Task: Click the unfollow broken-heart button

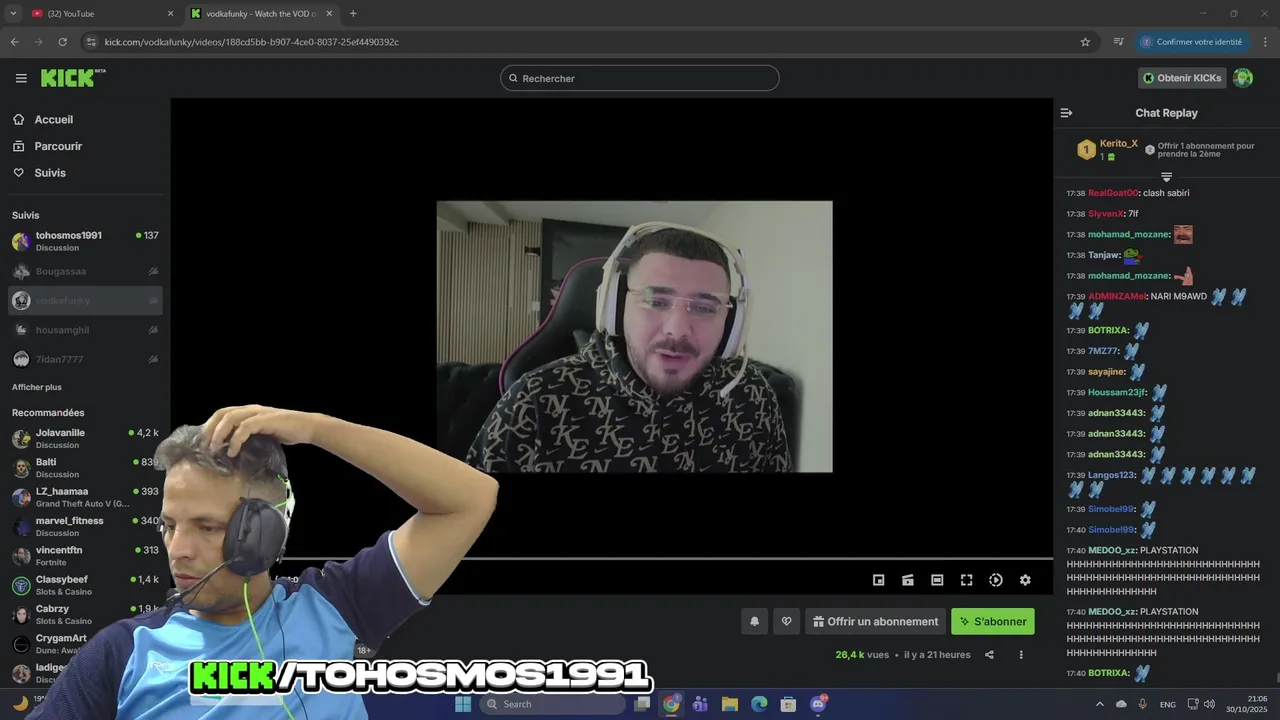Action: click(x=786, y=621)
